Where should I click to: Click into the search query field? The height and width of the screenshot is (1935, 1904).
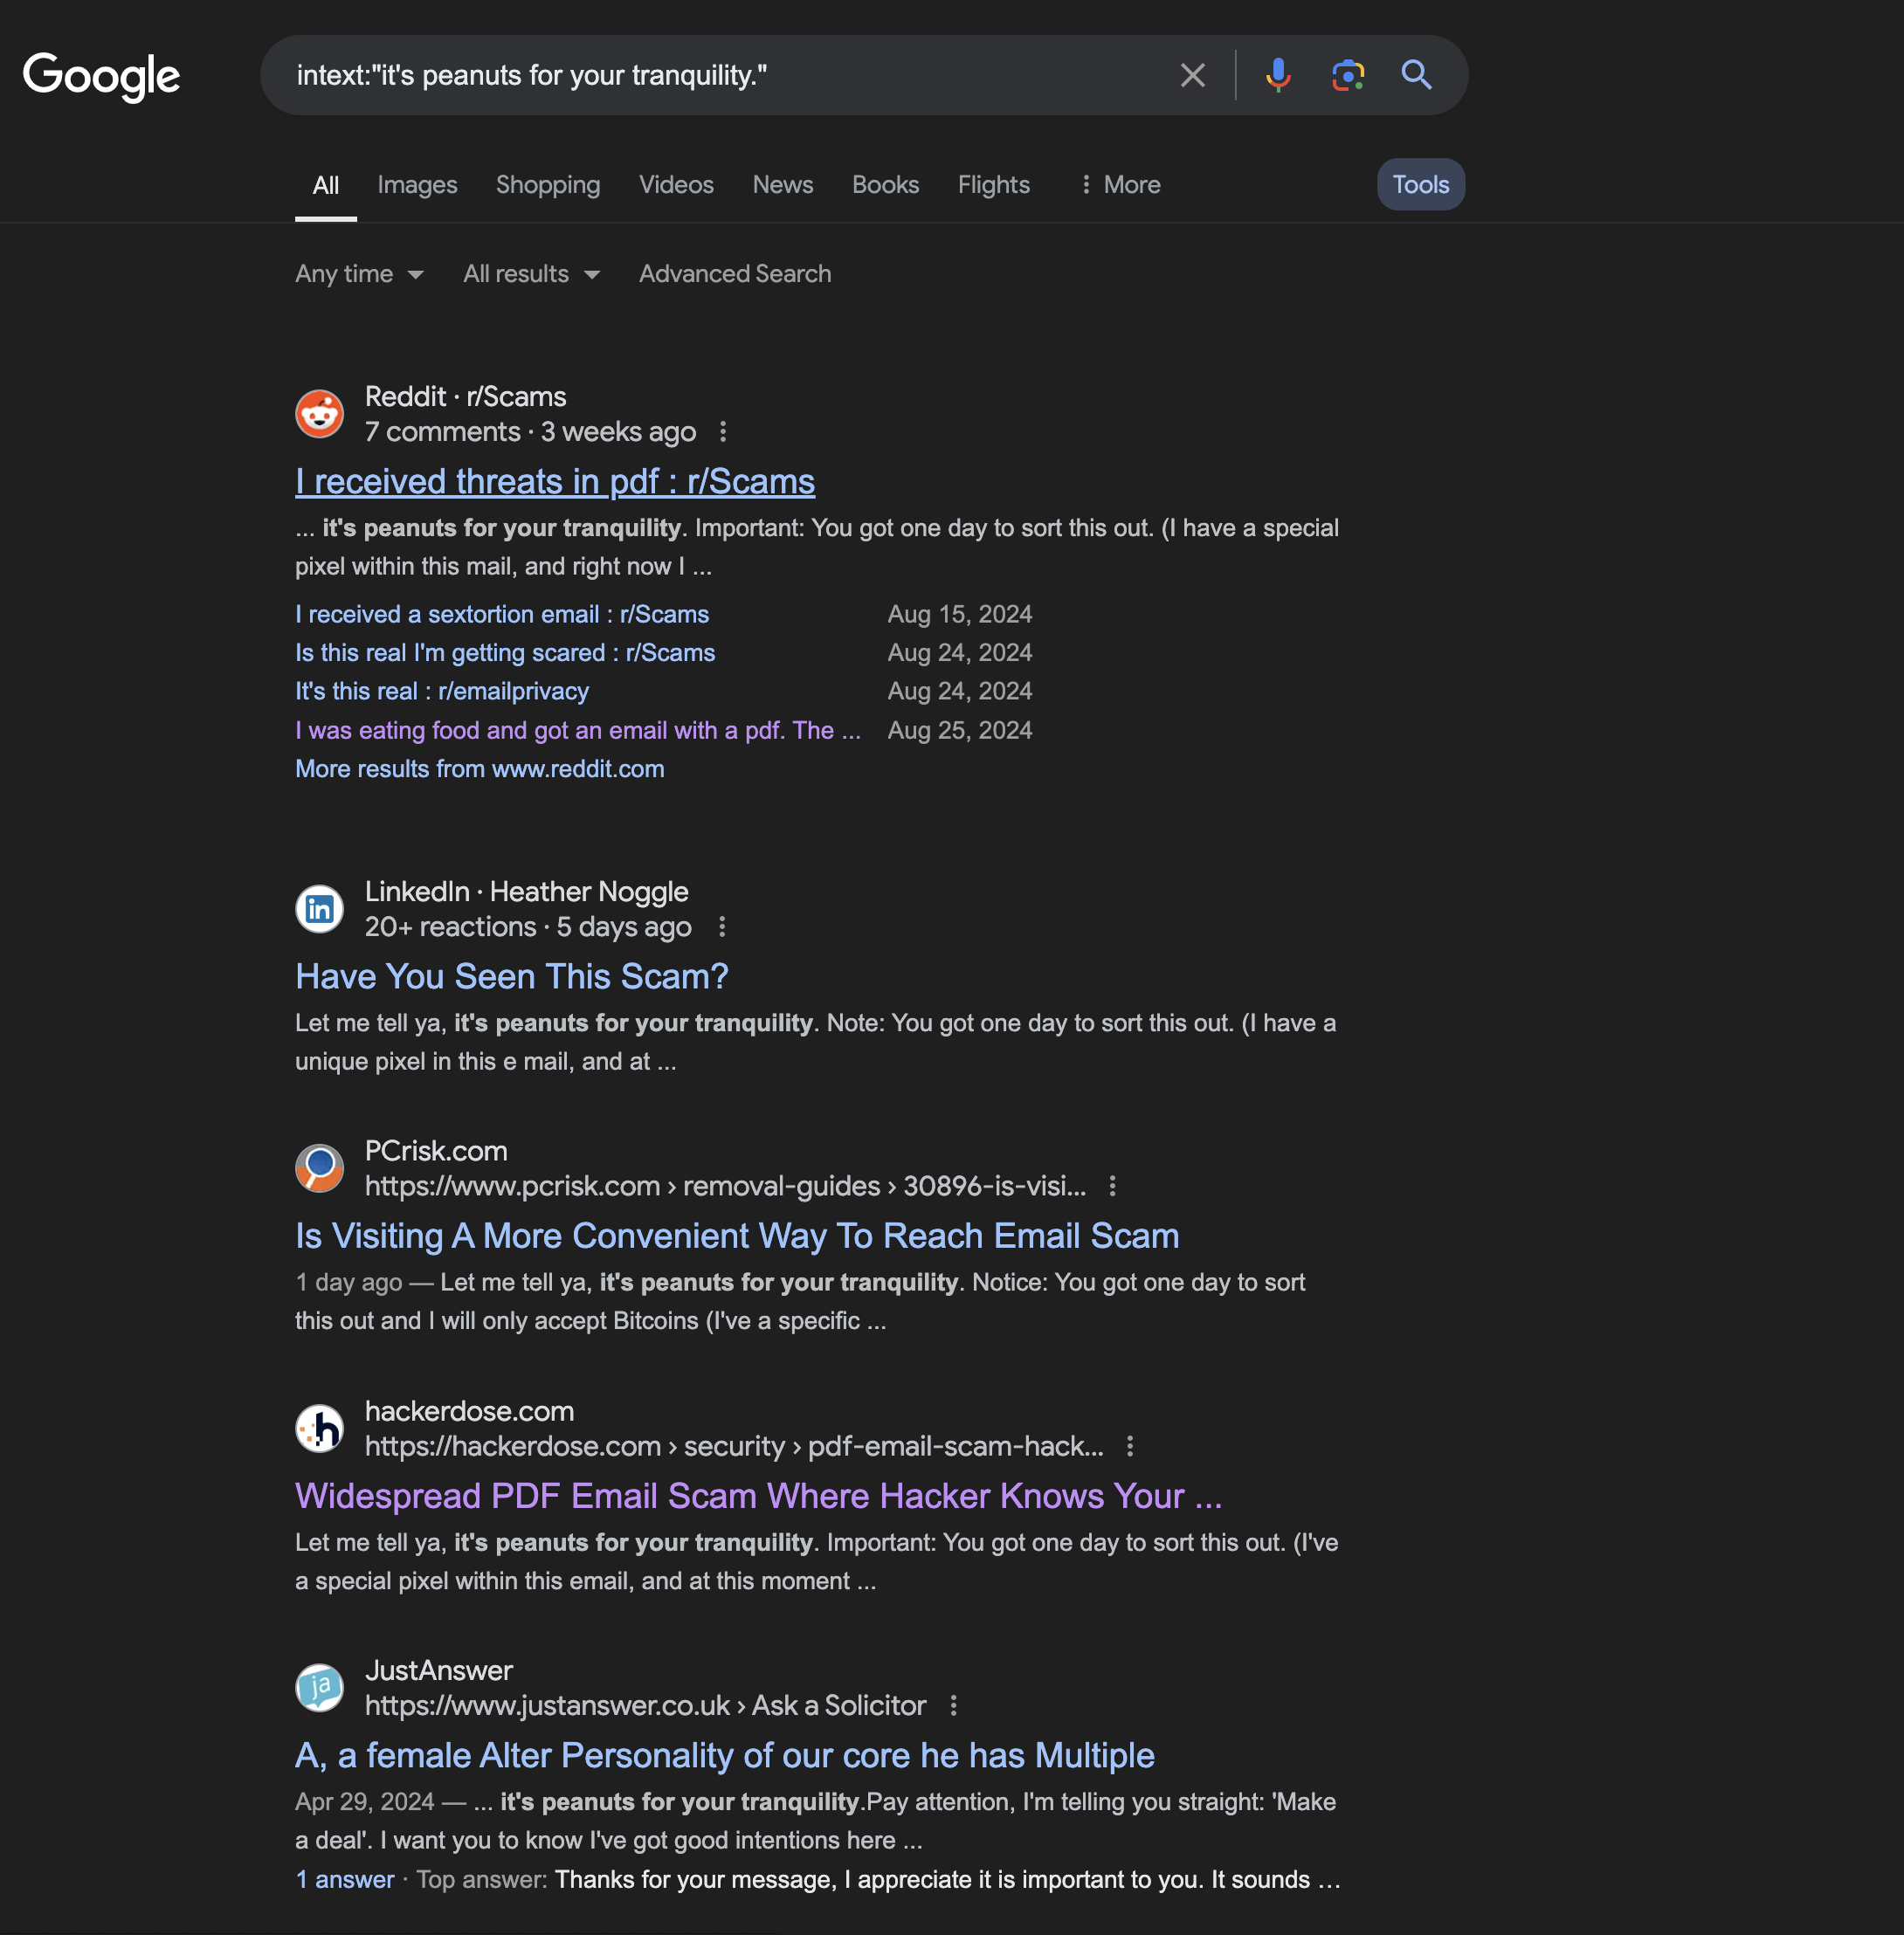700,75
